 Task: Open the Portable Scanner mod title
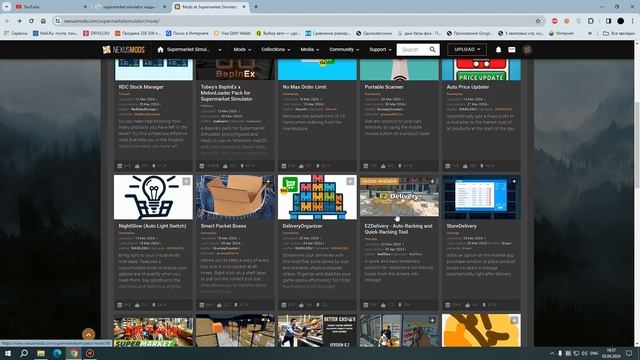coord(384,87)
